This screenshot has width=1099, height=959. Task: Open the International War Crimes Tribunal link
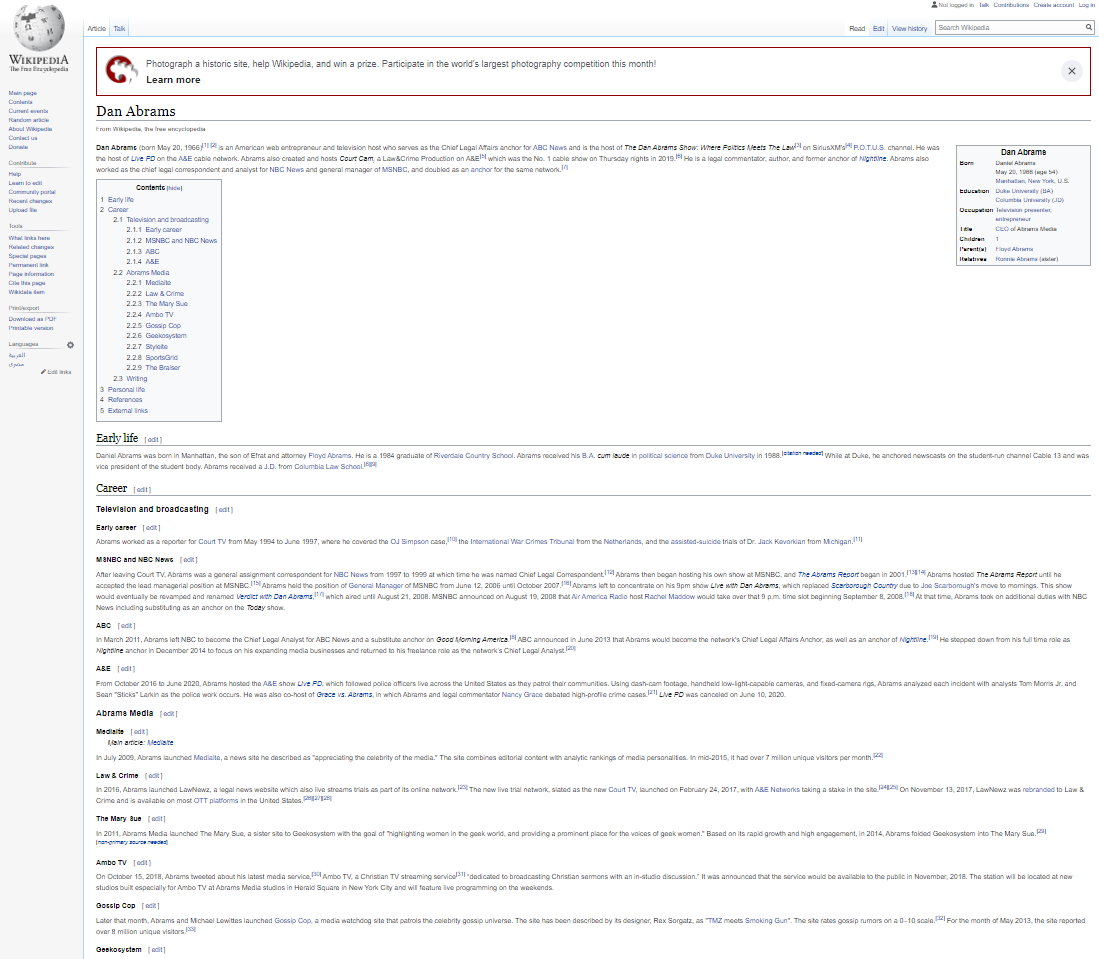pyautogui.click(x=522, y=542)
